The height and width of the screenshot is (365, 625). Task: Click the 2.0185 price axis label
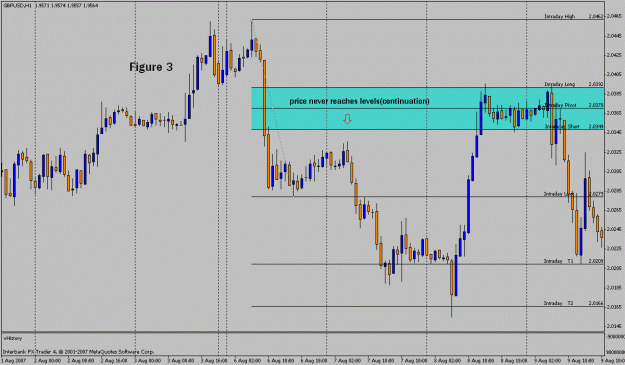[614, 288]
